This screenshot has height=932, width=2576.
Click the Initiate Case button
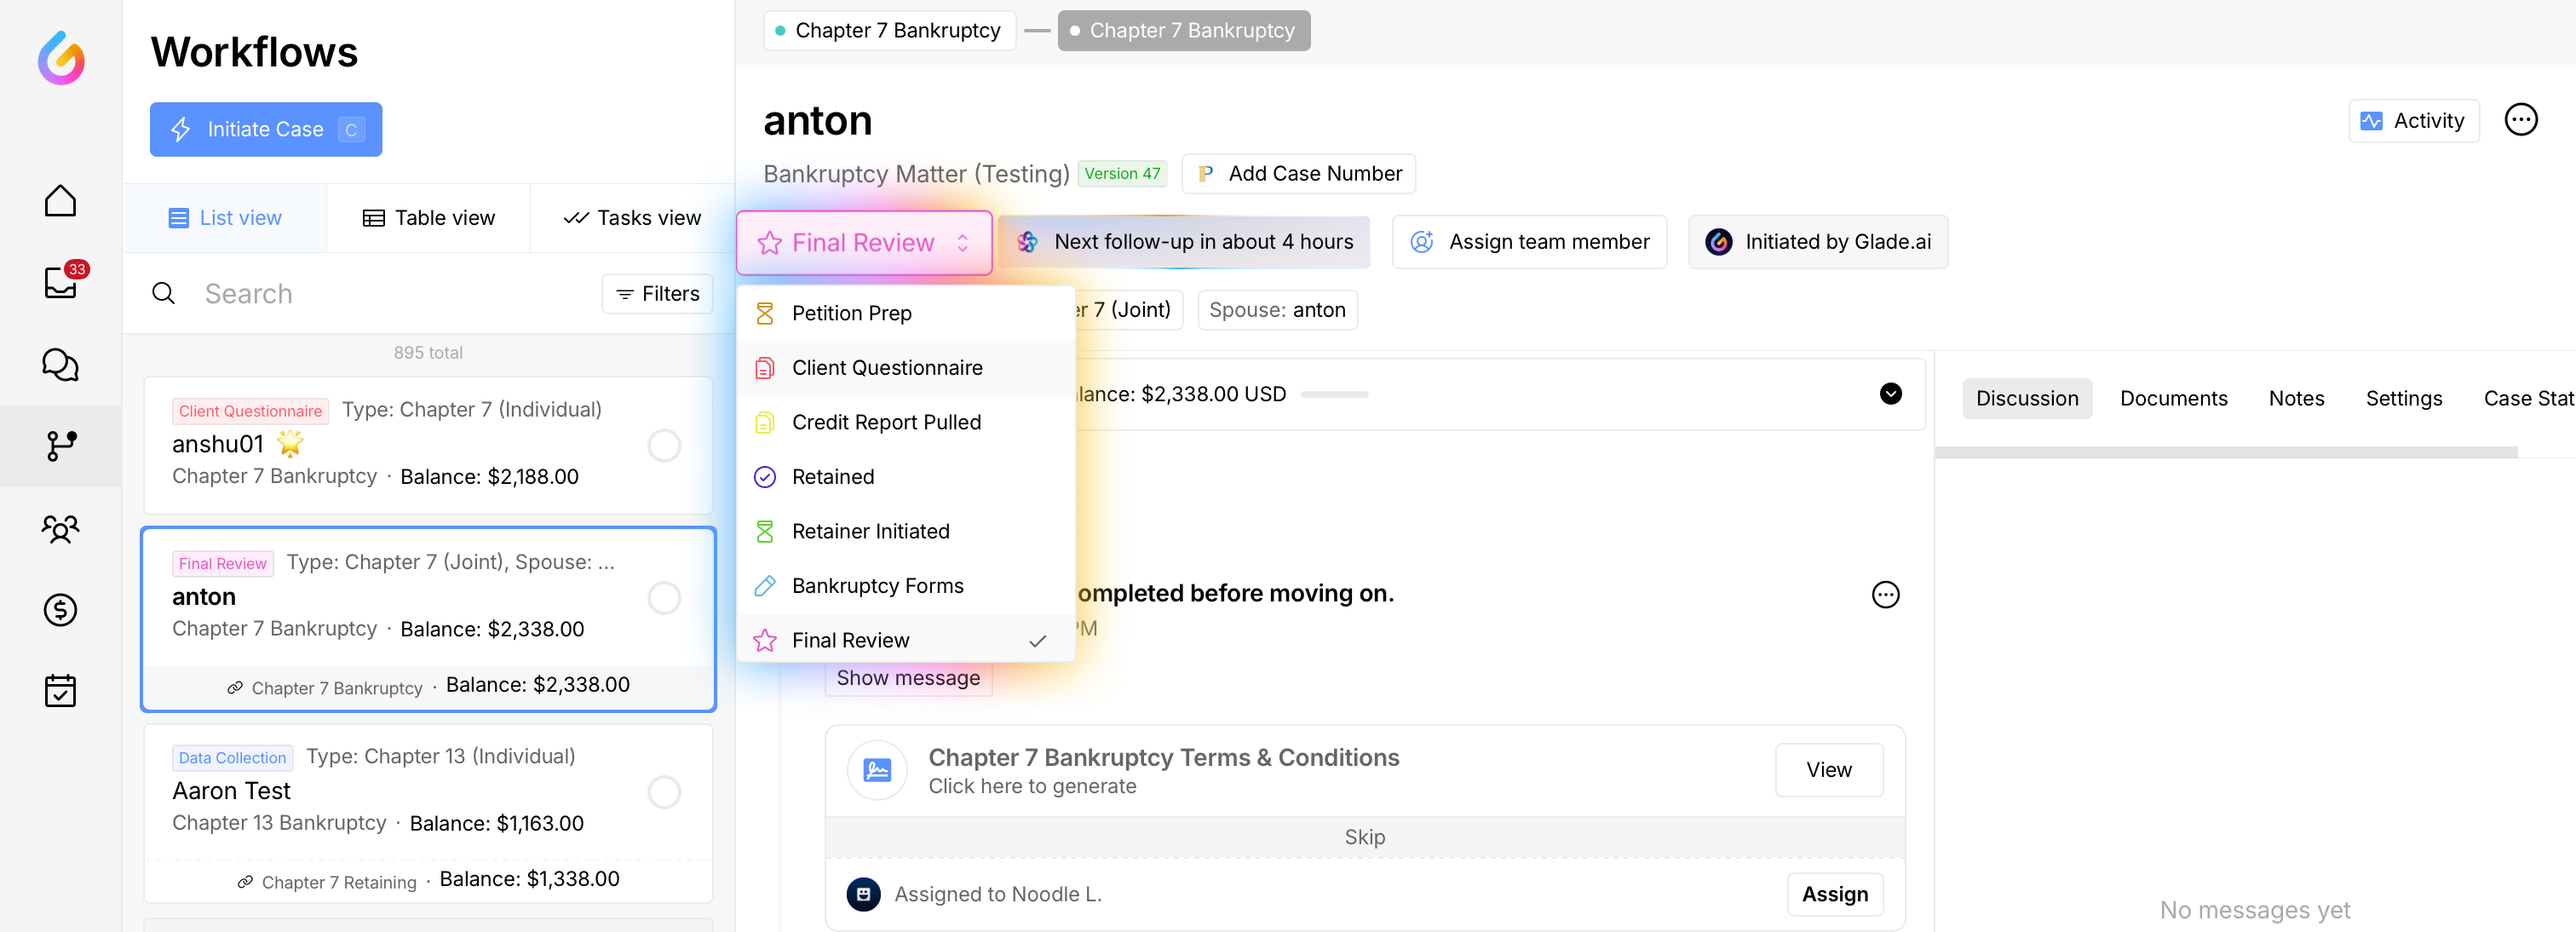point(266,129)
